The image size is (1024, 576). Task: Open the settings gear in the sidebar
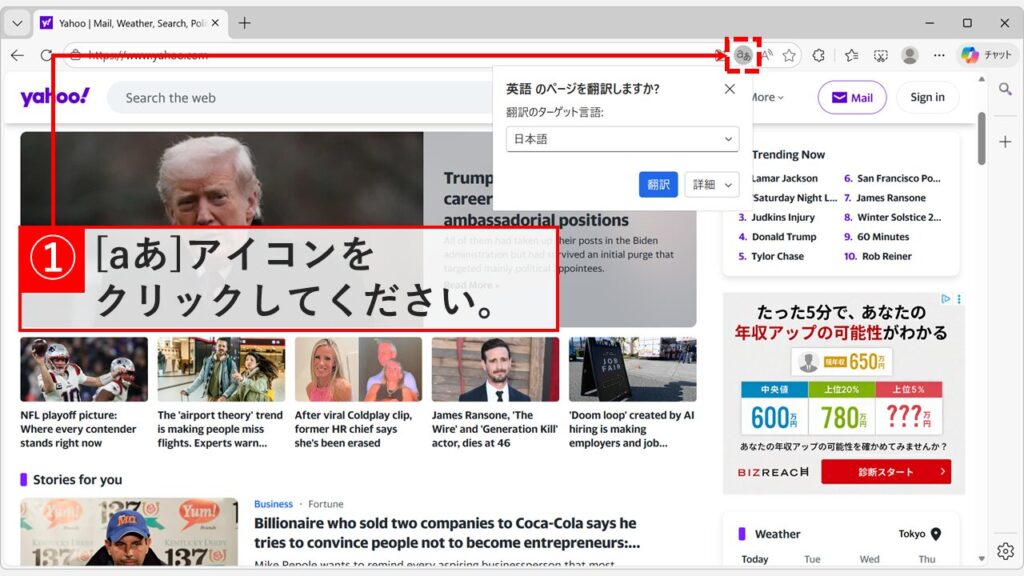tap(1006, 550)
